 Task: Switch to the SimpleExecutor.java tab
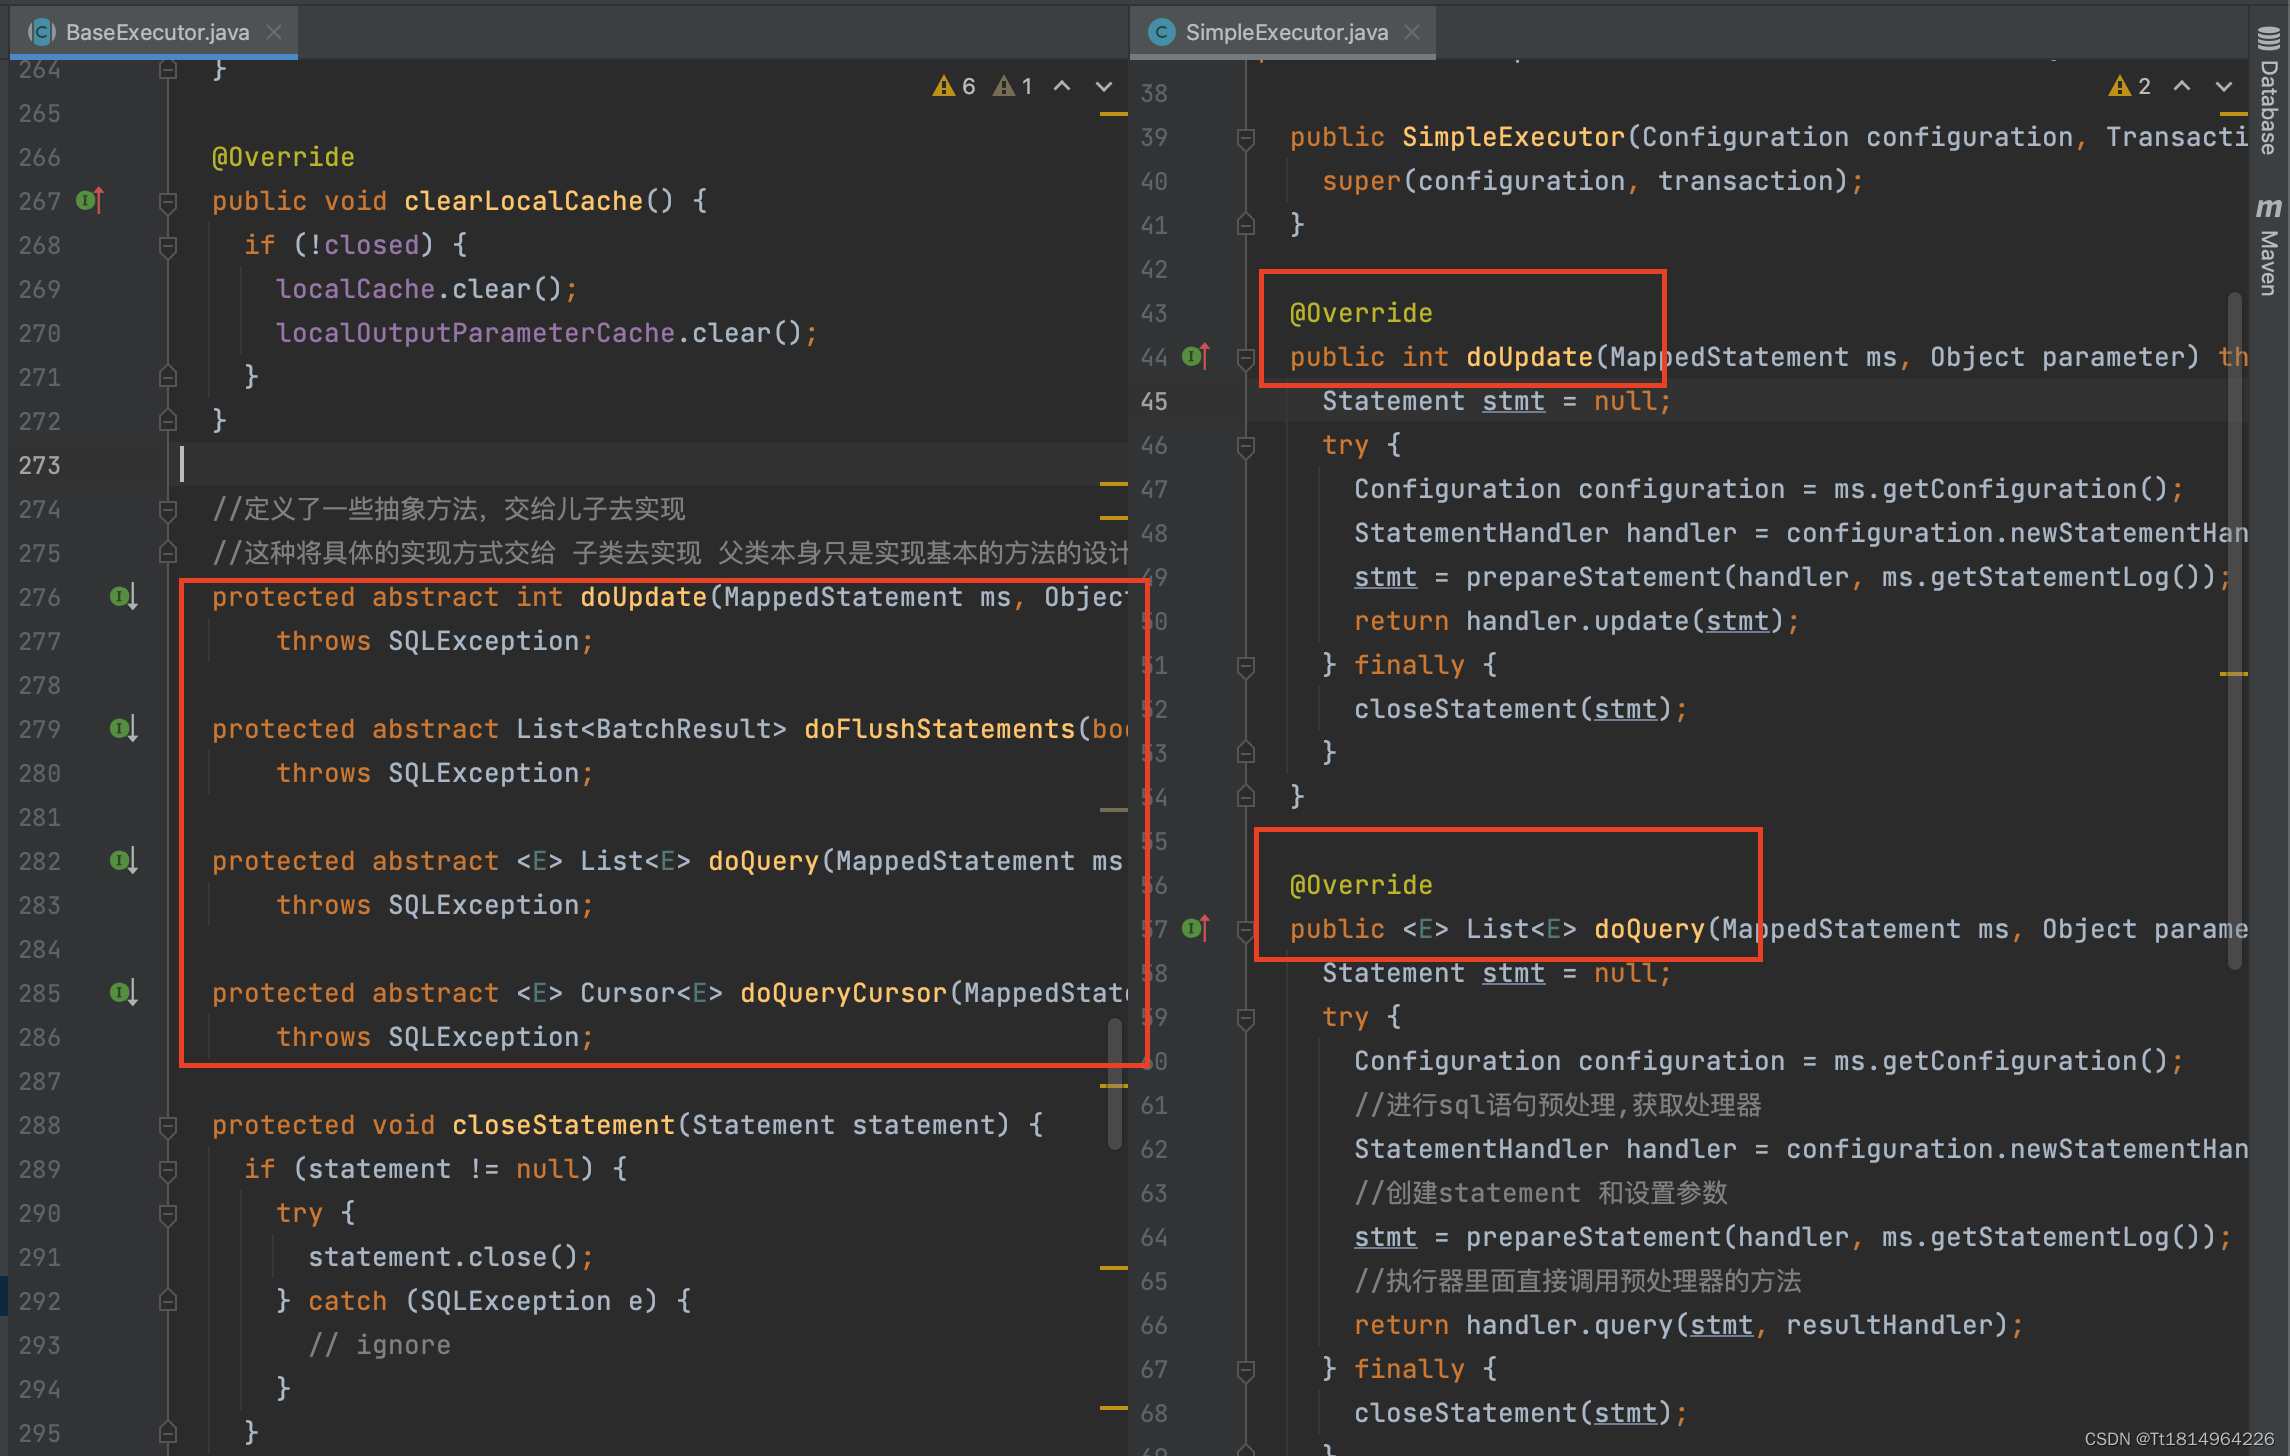(1286, 32)
